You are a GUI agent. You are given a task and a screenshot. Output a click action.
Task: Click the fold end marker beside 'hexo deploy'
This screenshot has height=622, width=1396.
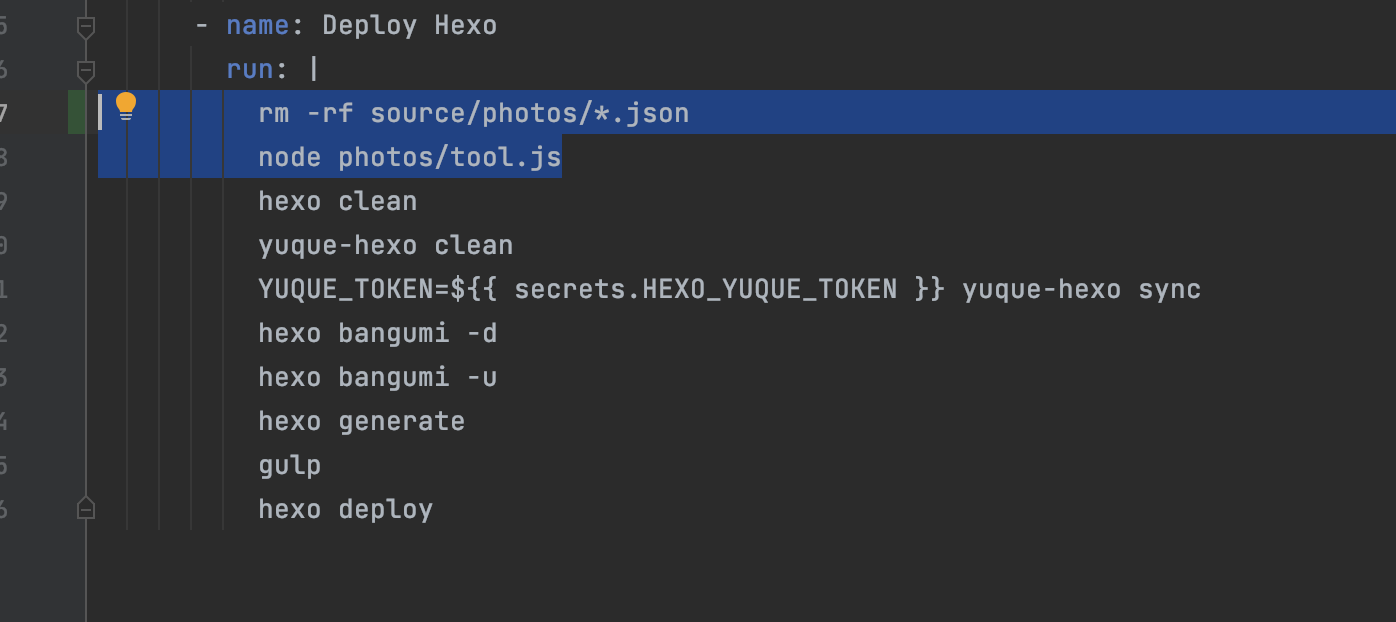point(86,508)
